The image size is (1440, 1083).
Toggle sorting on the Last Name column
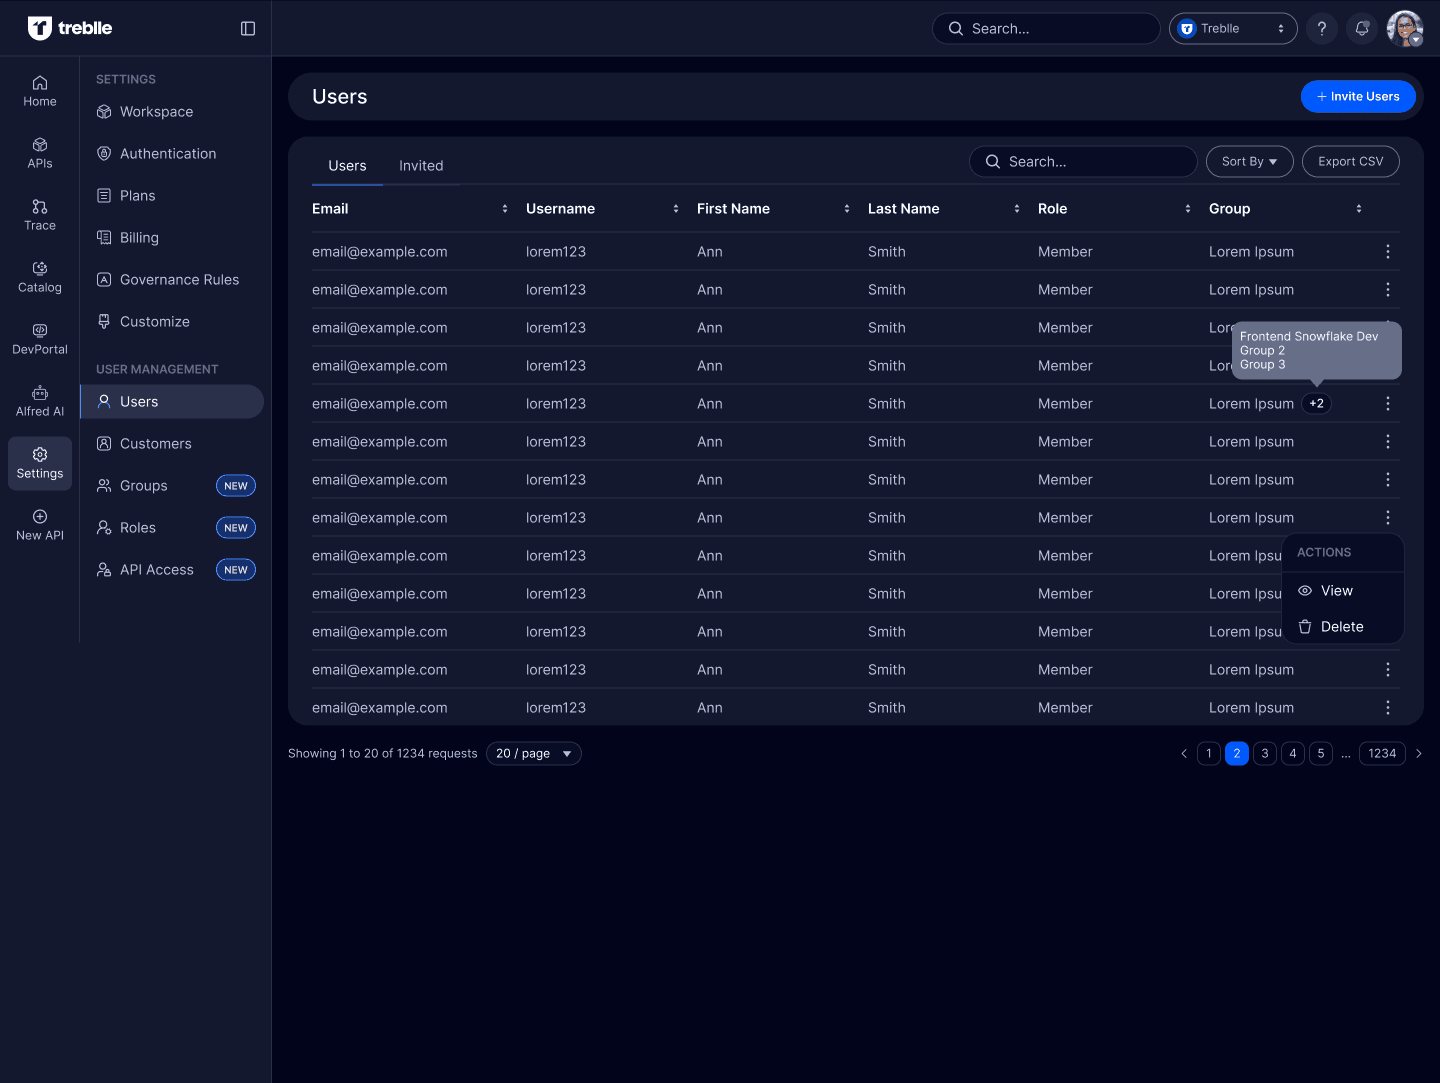point(1016,209)
